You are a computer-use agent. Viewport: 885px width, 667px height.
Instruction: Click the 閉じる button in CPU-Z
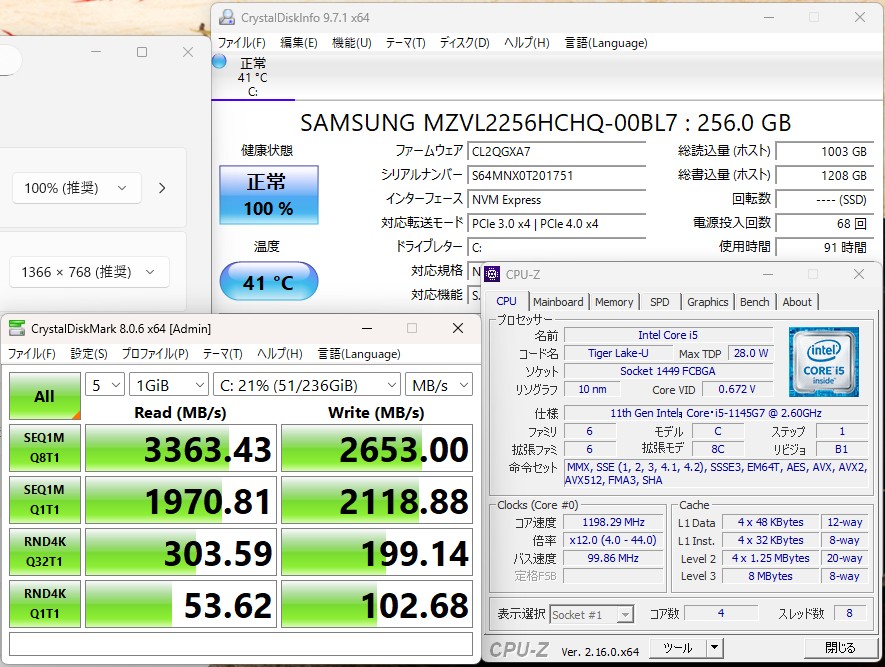coord(840,648)
